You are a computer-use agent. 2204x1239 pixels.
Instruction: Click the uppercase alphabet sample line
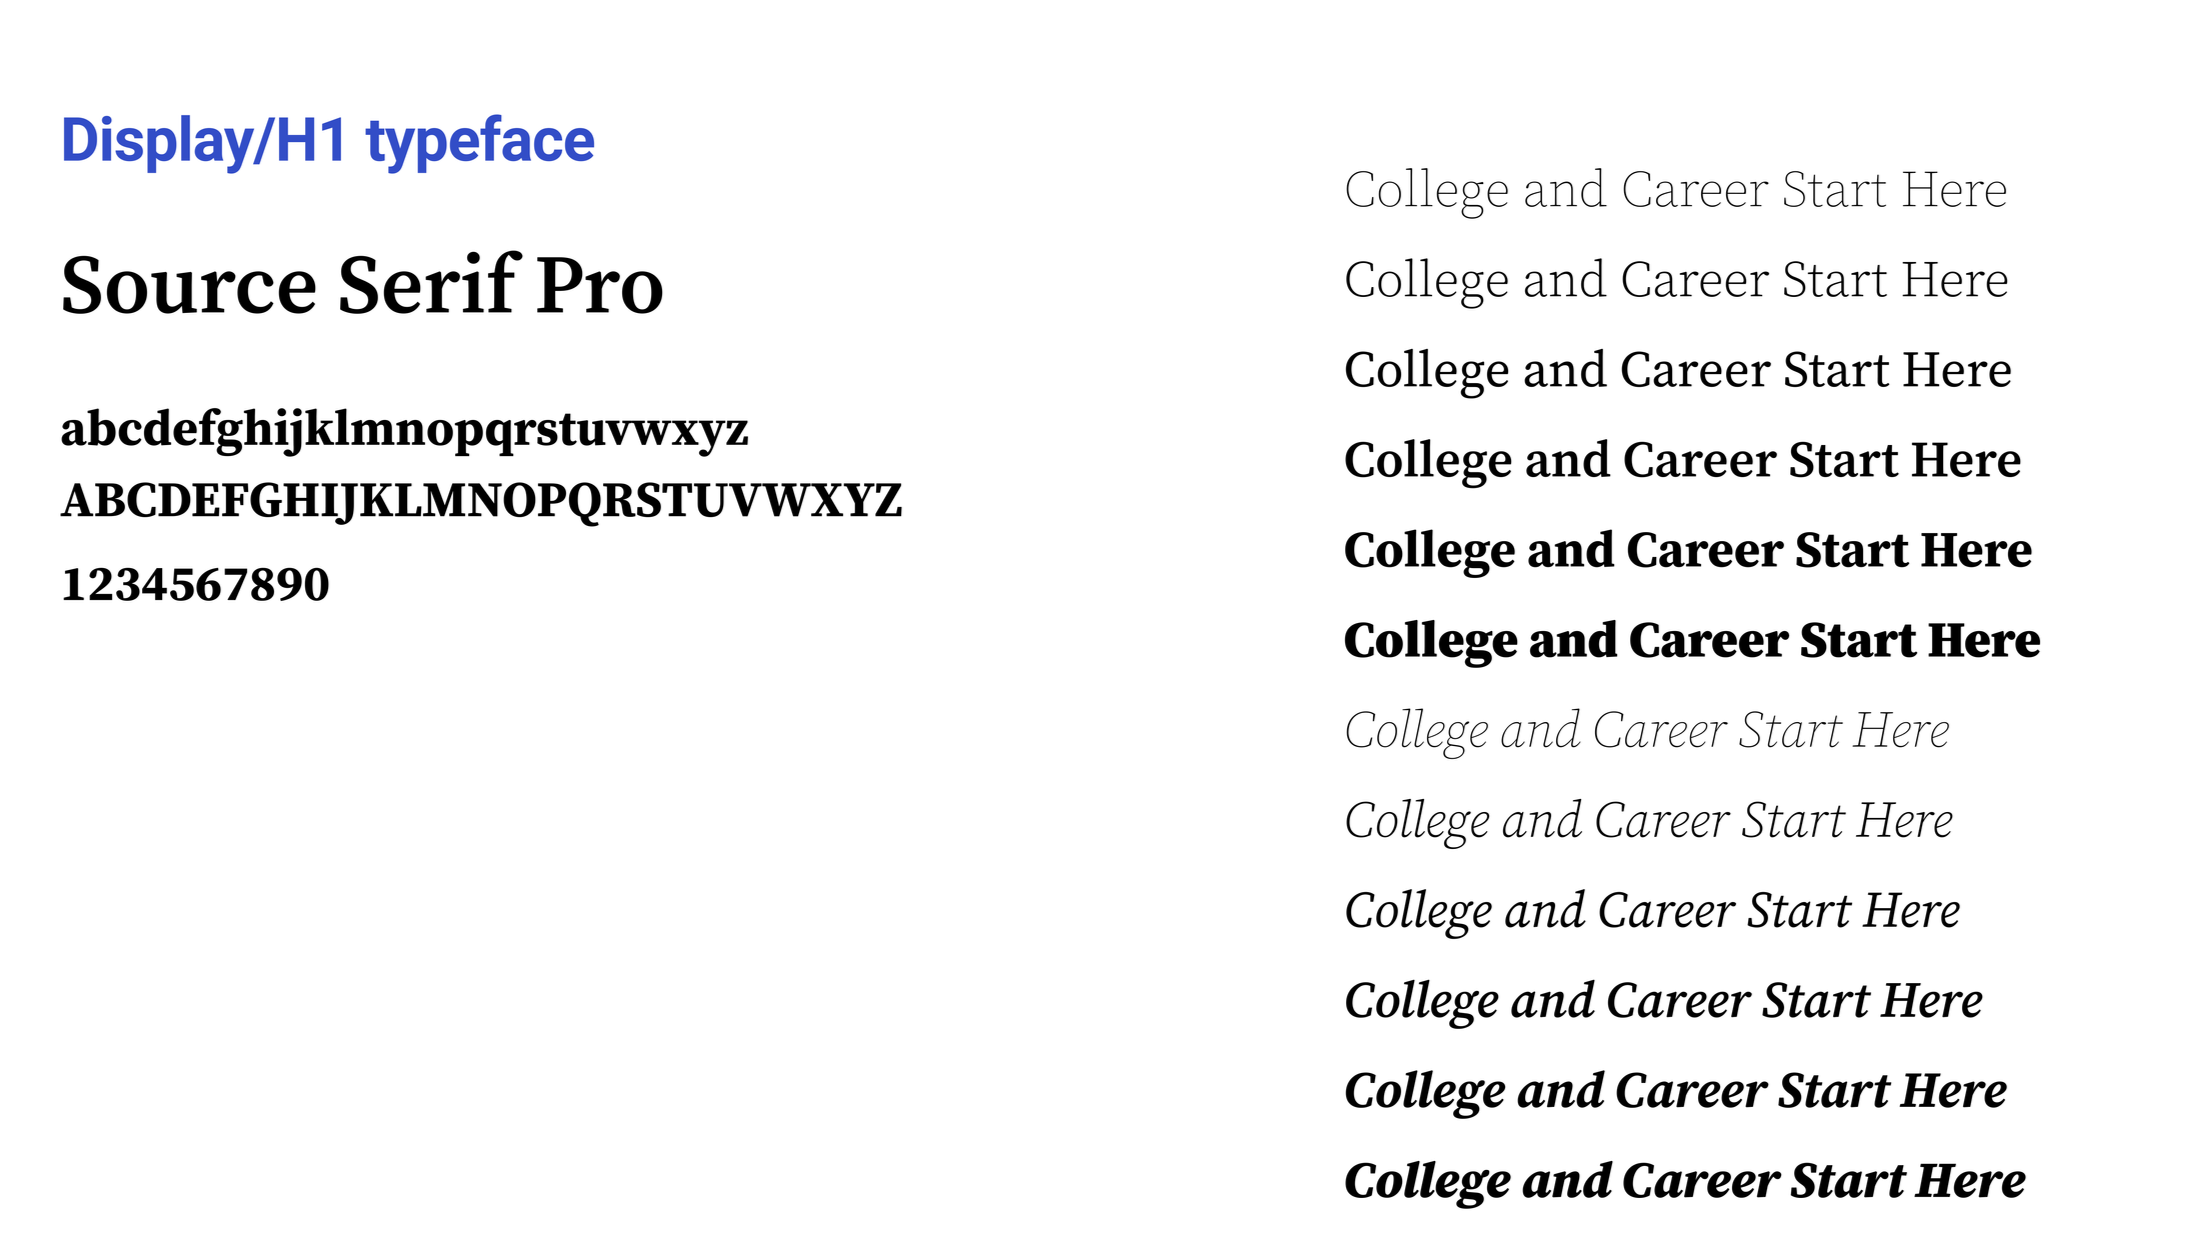[x=481, y=501]
